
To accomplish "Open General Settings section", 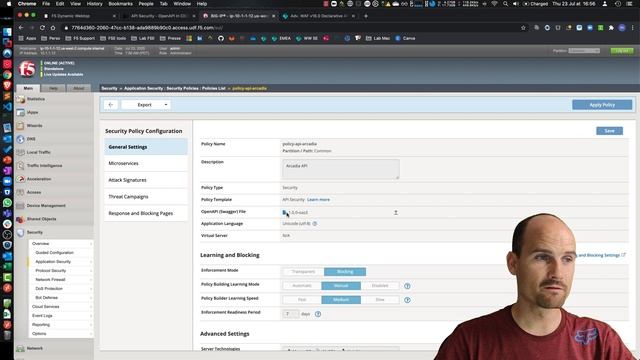I will tap(146, 147).
